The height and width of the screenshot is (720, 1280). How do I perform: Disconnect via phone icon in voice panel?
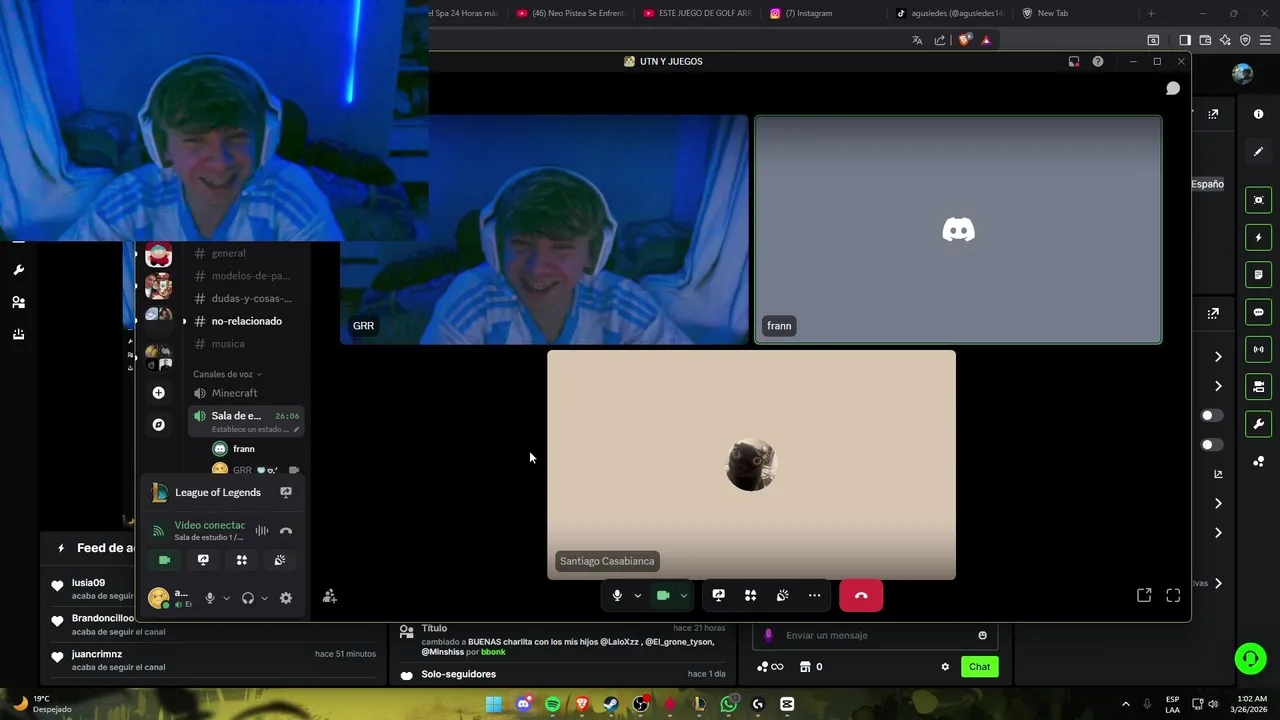tap(286, 531)
